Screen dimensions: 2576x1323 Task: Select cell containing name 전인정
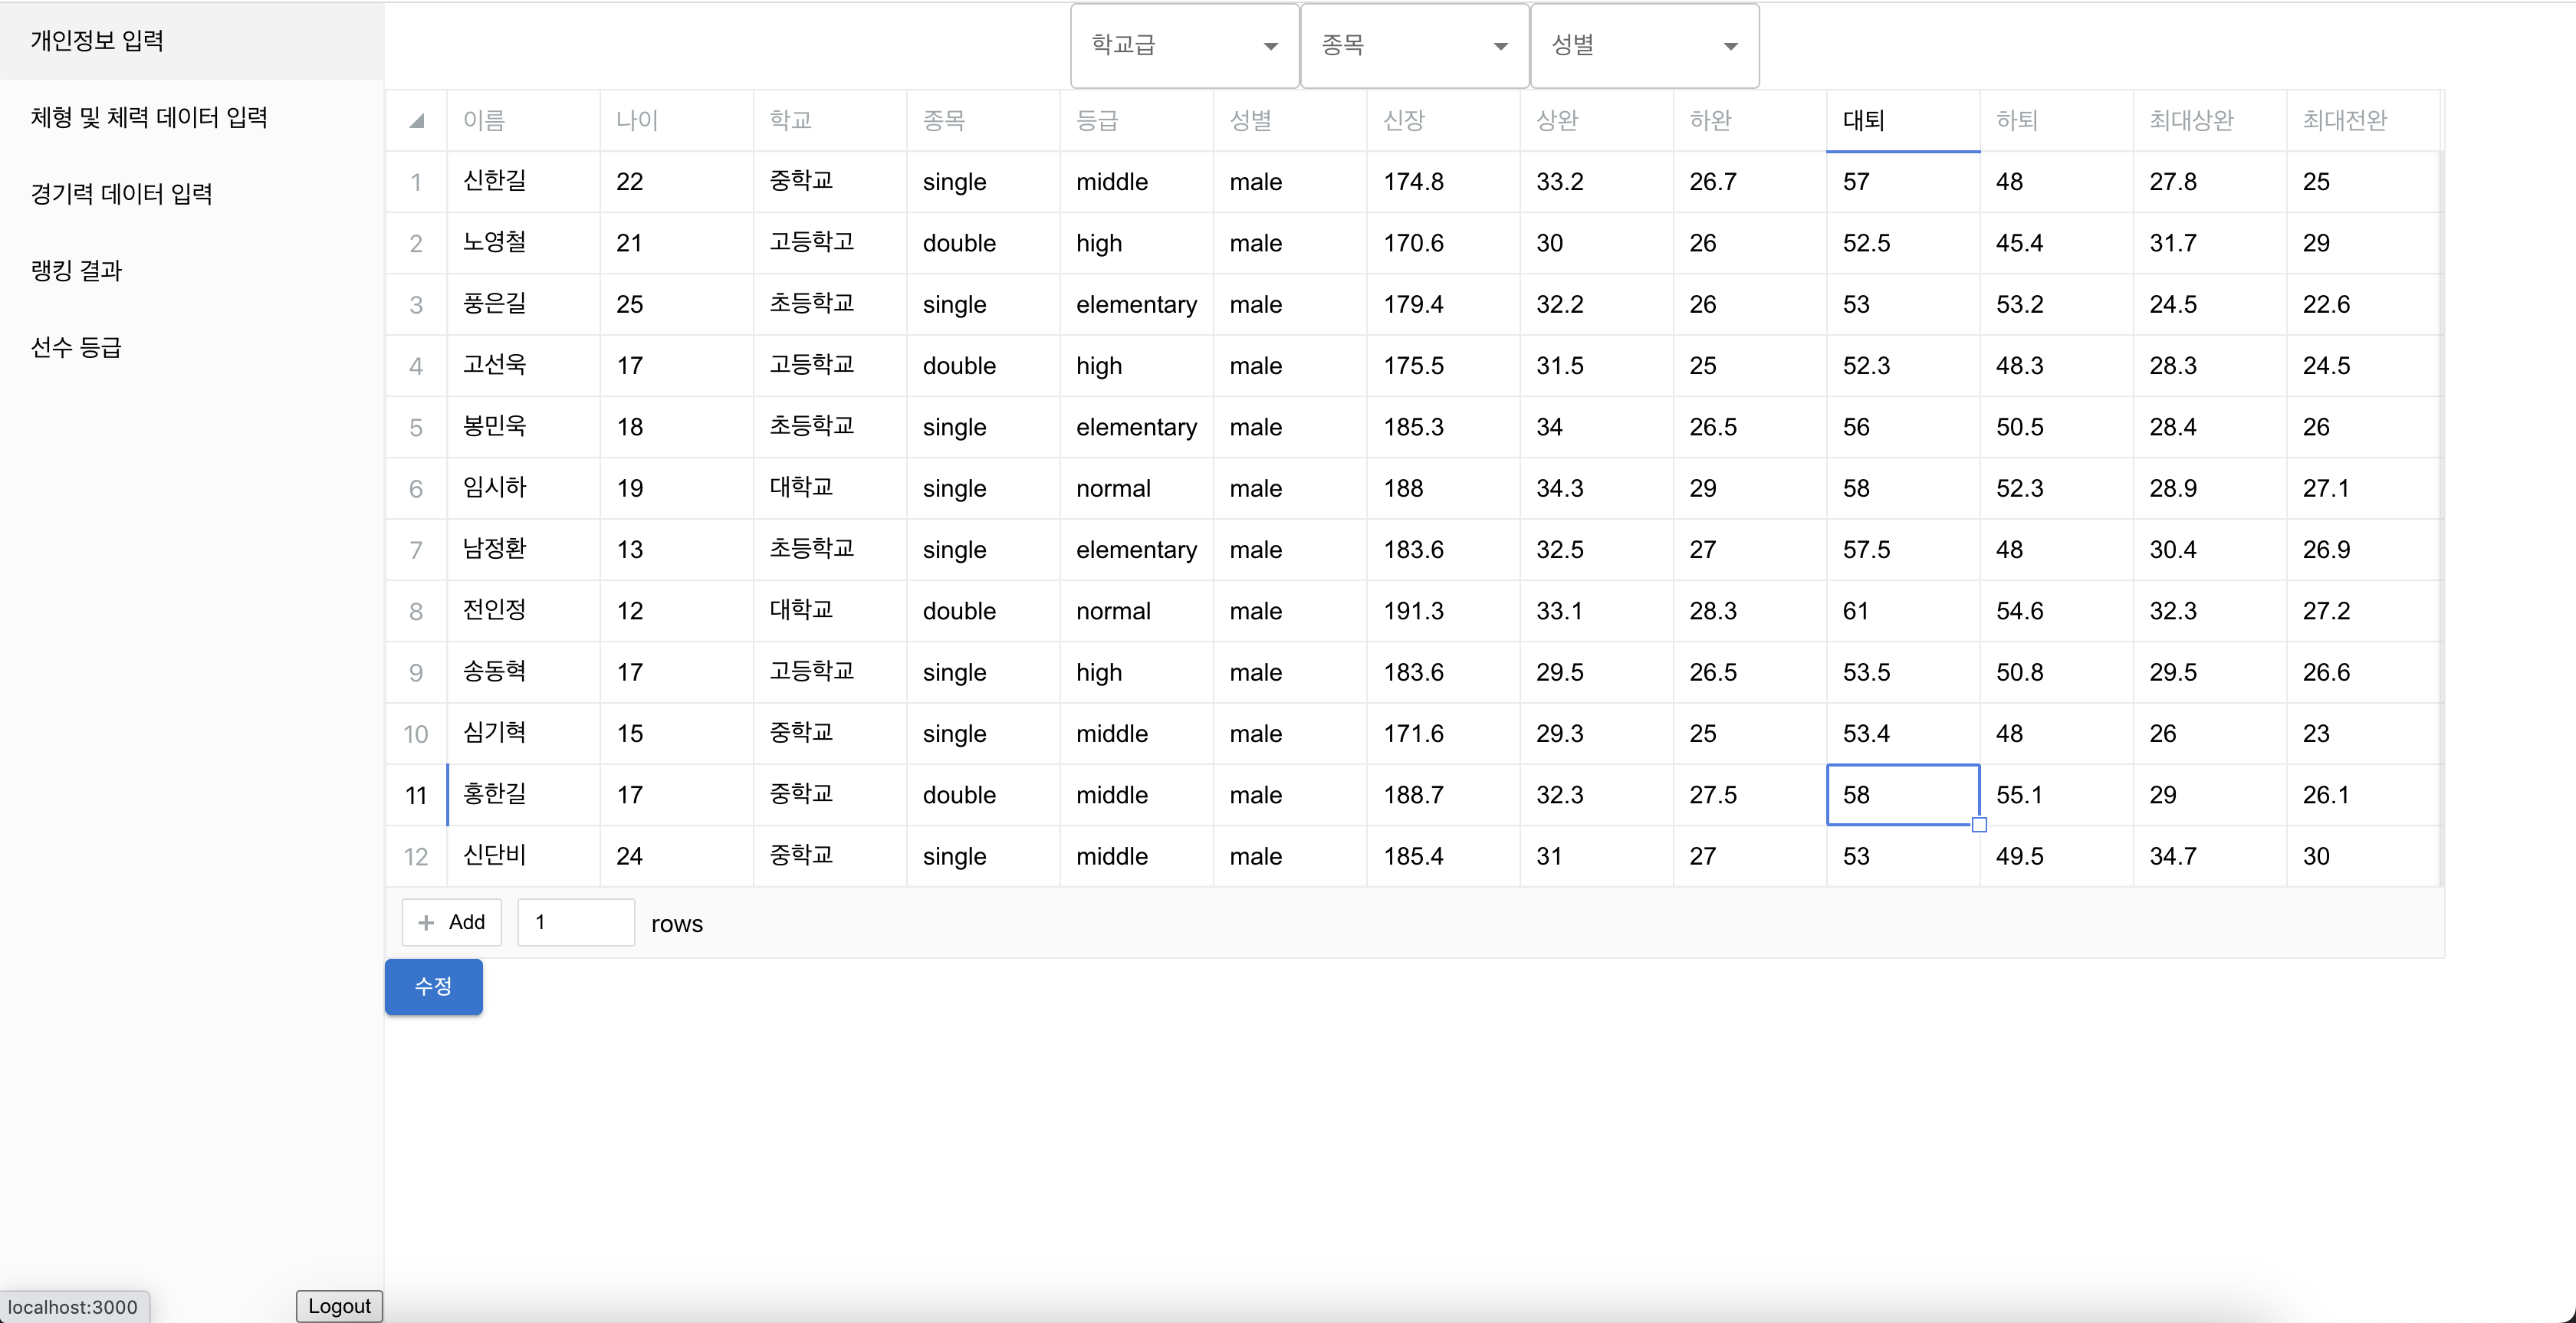(523, 610)
